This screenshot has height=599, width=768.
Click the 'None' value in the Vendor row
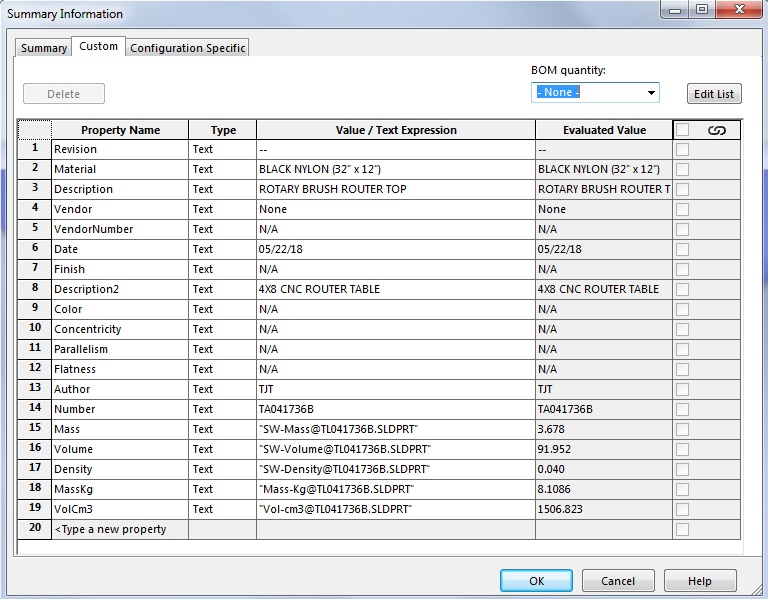396,210
